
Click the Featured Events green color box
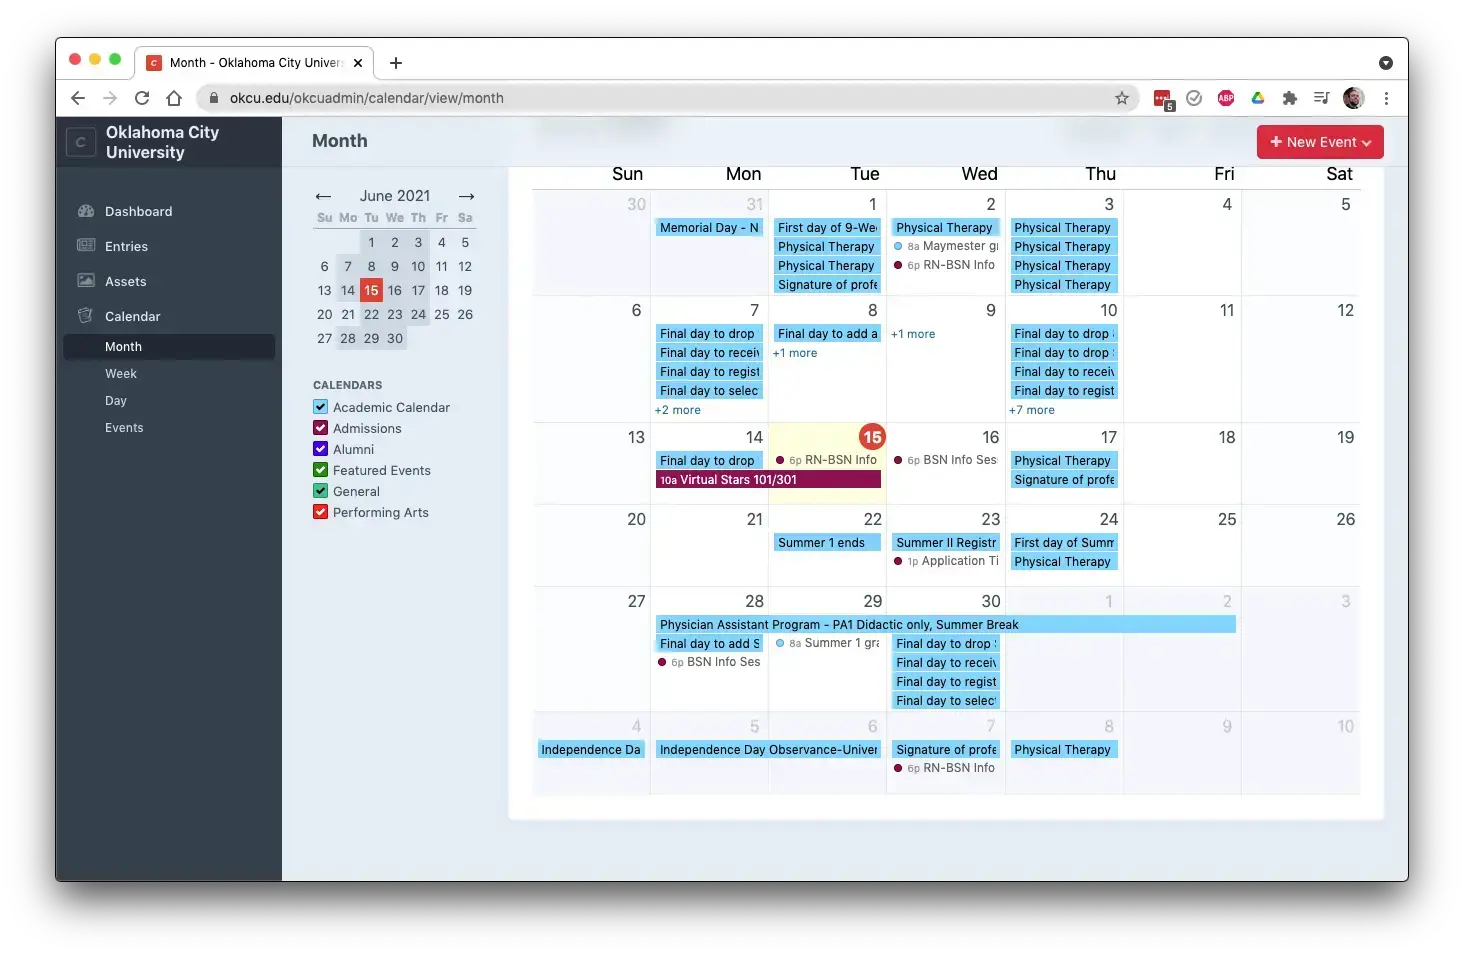321,470
